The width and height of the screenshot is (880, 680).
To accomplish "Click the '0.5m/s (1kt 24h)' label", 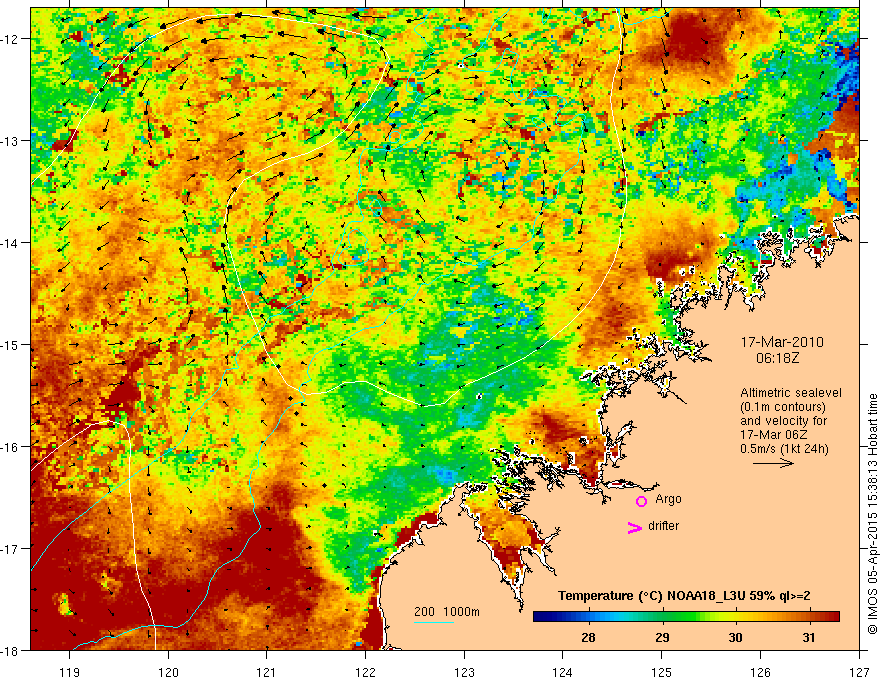I will (784, 449).
